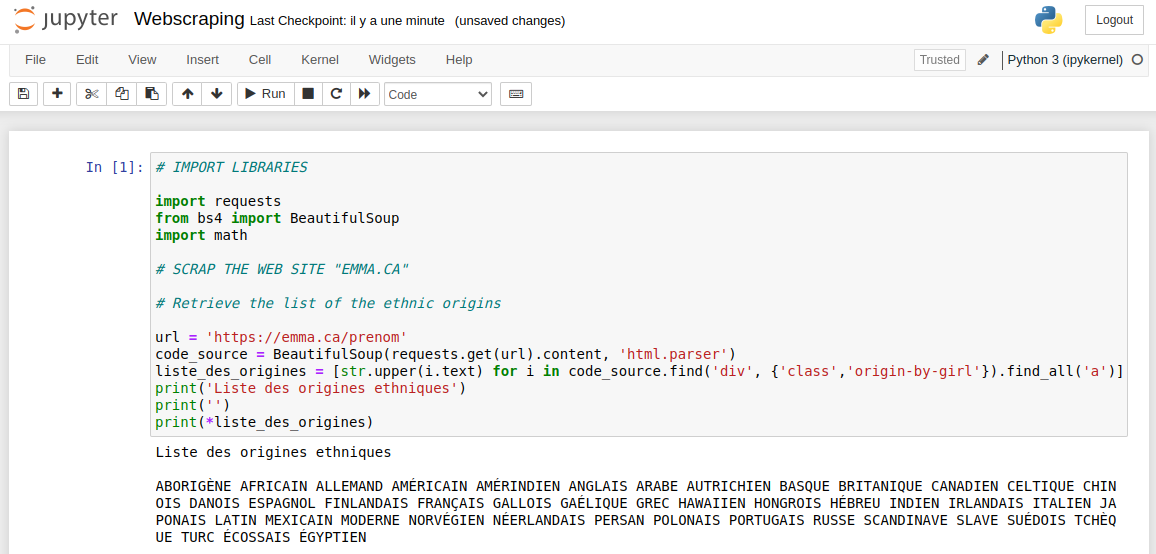Image resolution: width=1156 pixels, height=554 pixels.
Task: Click the word ÉGYPTIEN in output
Action: click(x=332, y=537)
